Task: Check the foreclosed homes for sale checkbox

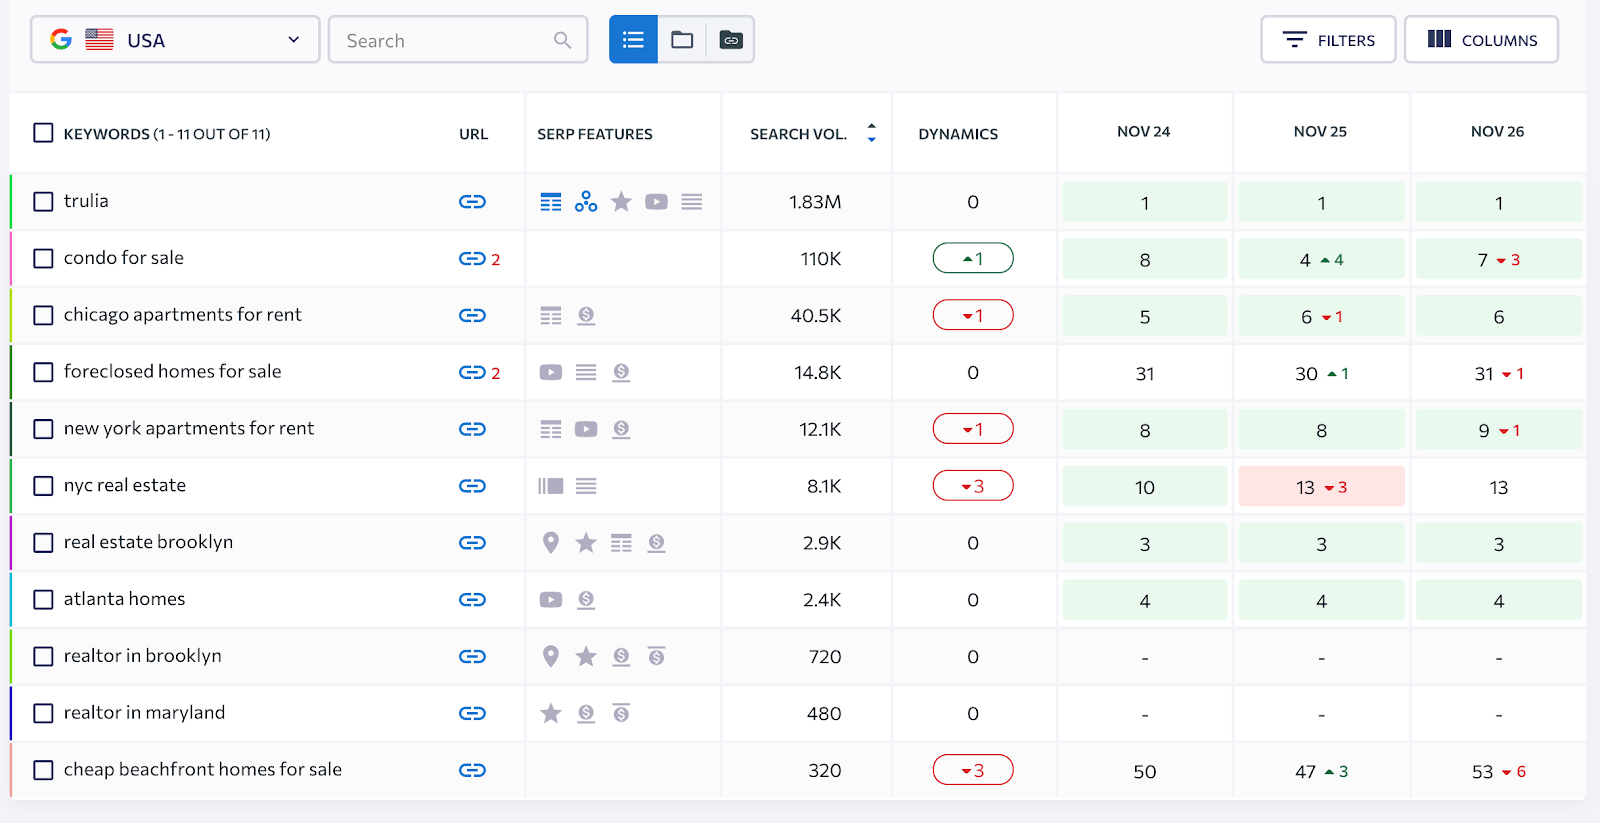Action: point(43,372)
